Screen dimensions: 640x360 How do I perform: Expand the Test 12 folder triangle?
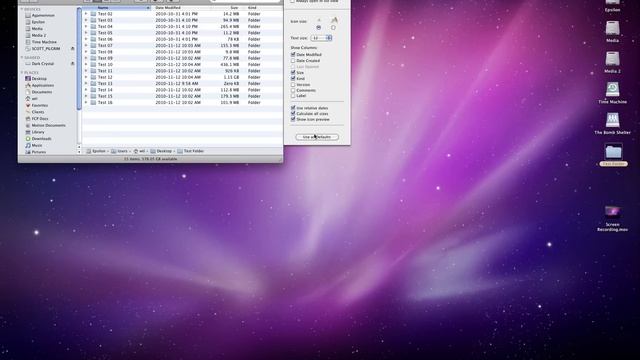pyautogui.click(x=86, y=77)
